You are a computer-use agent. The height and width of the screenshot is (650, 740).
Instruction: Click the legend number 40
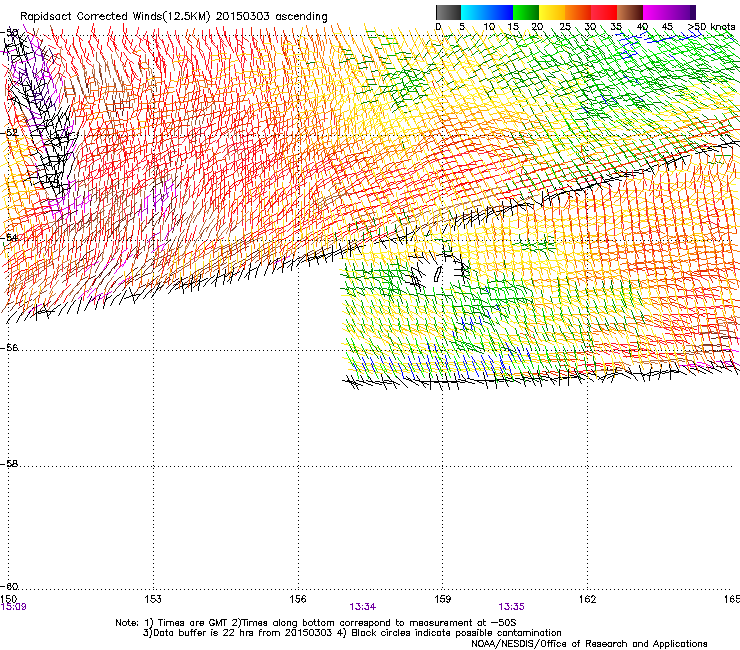pos(642,27)
